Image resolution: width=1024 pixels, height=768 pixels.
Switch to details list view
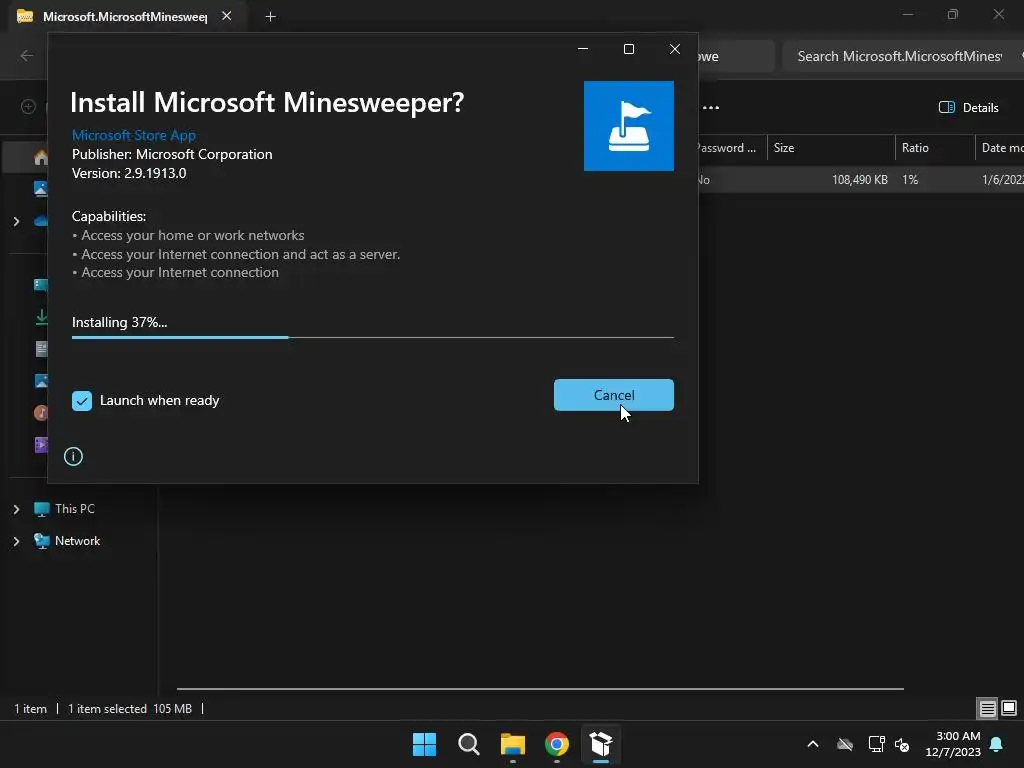(x=987, y=708)
